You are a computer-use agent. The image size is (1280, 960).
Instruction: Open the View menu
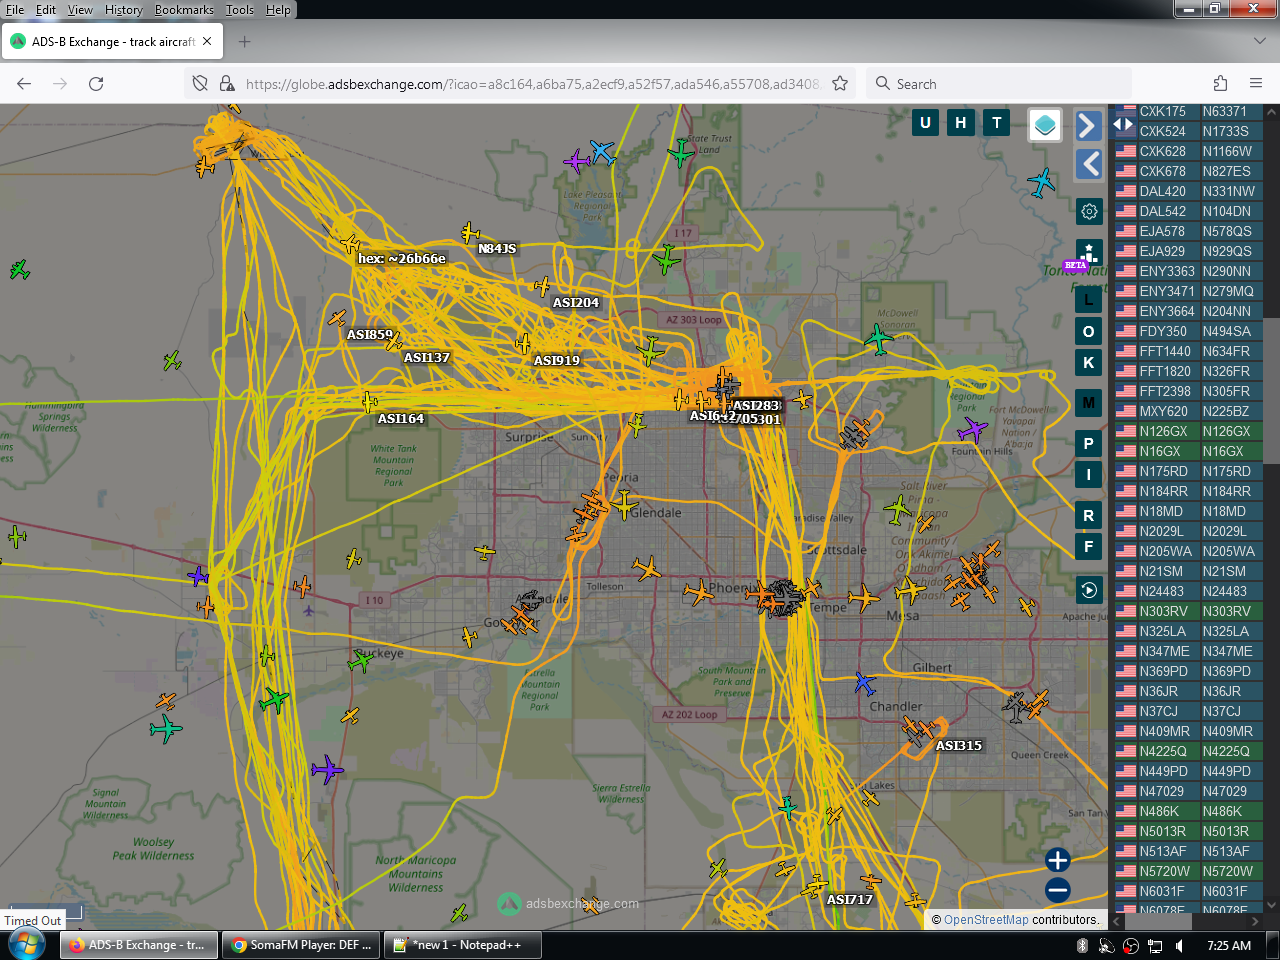tap(80, 10)
